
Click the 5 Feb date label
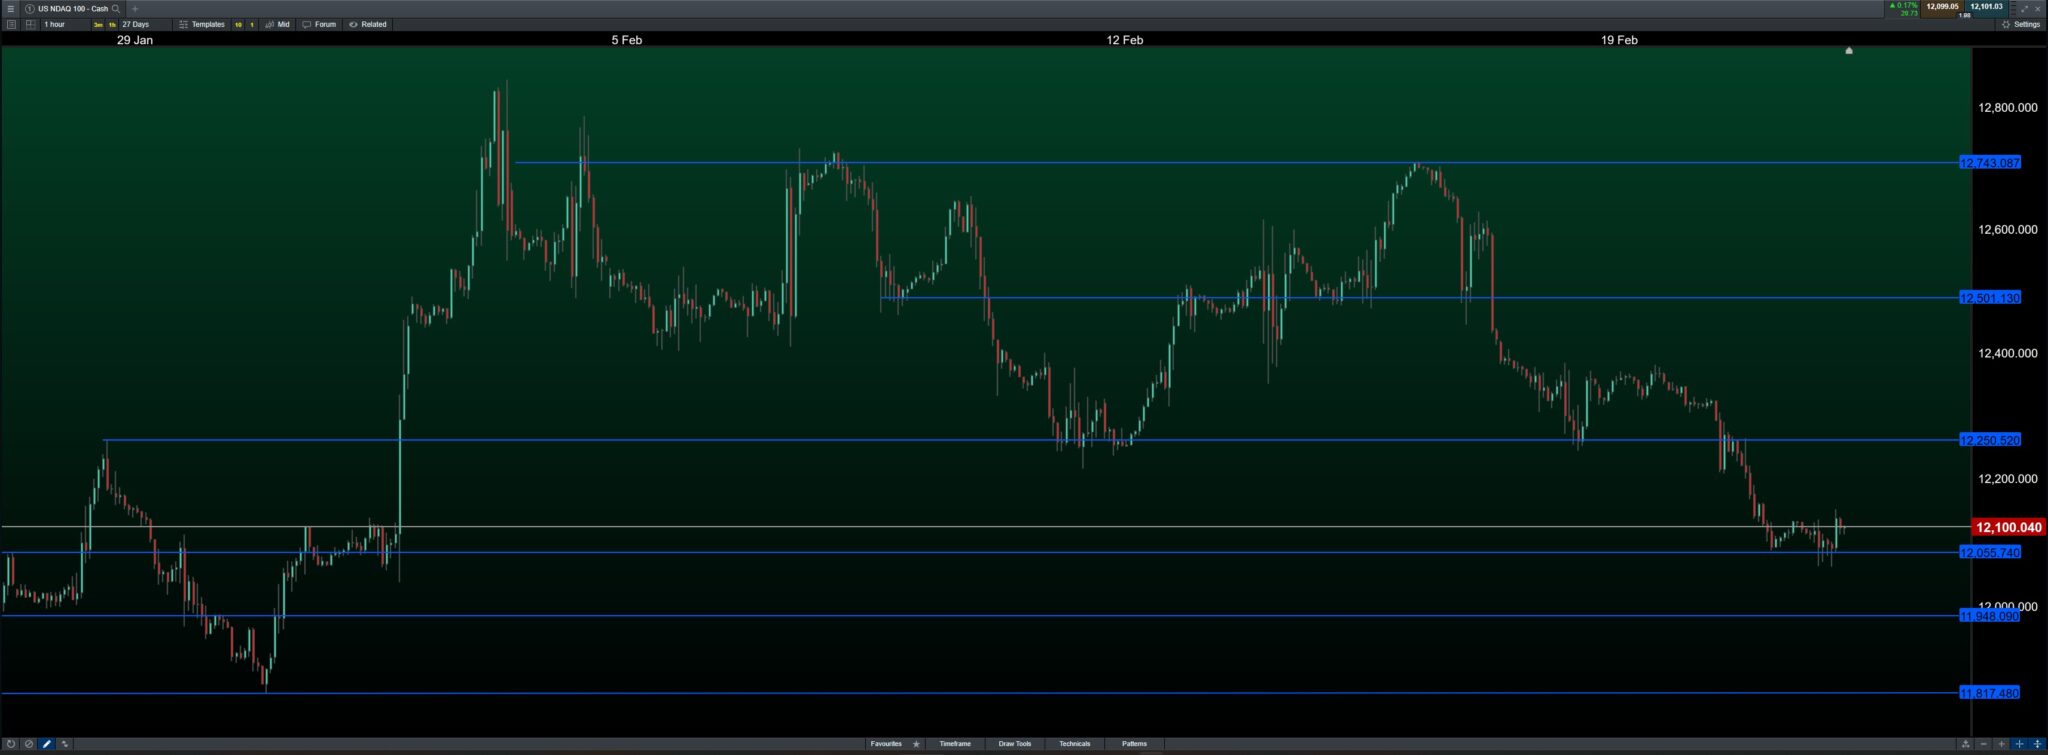(627, 40)
